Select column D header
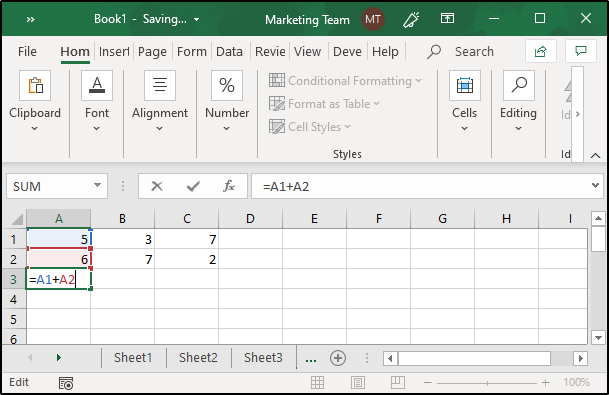The height and width of the screenshot is (395, 609). pos(250,219)
